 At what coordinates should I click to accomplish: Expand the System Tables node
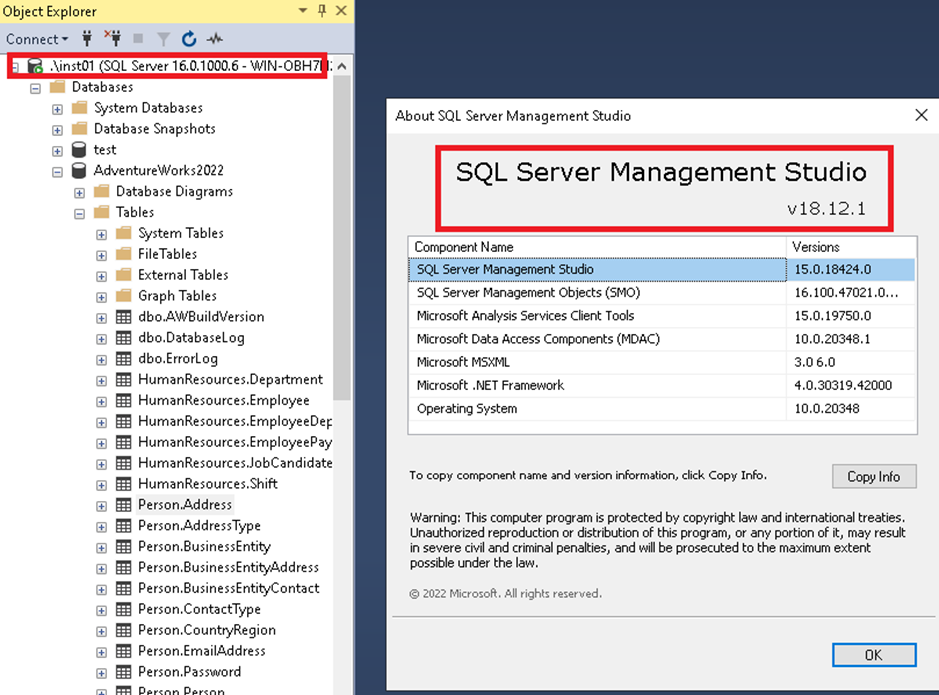(x=102, y=235)
